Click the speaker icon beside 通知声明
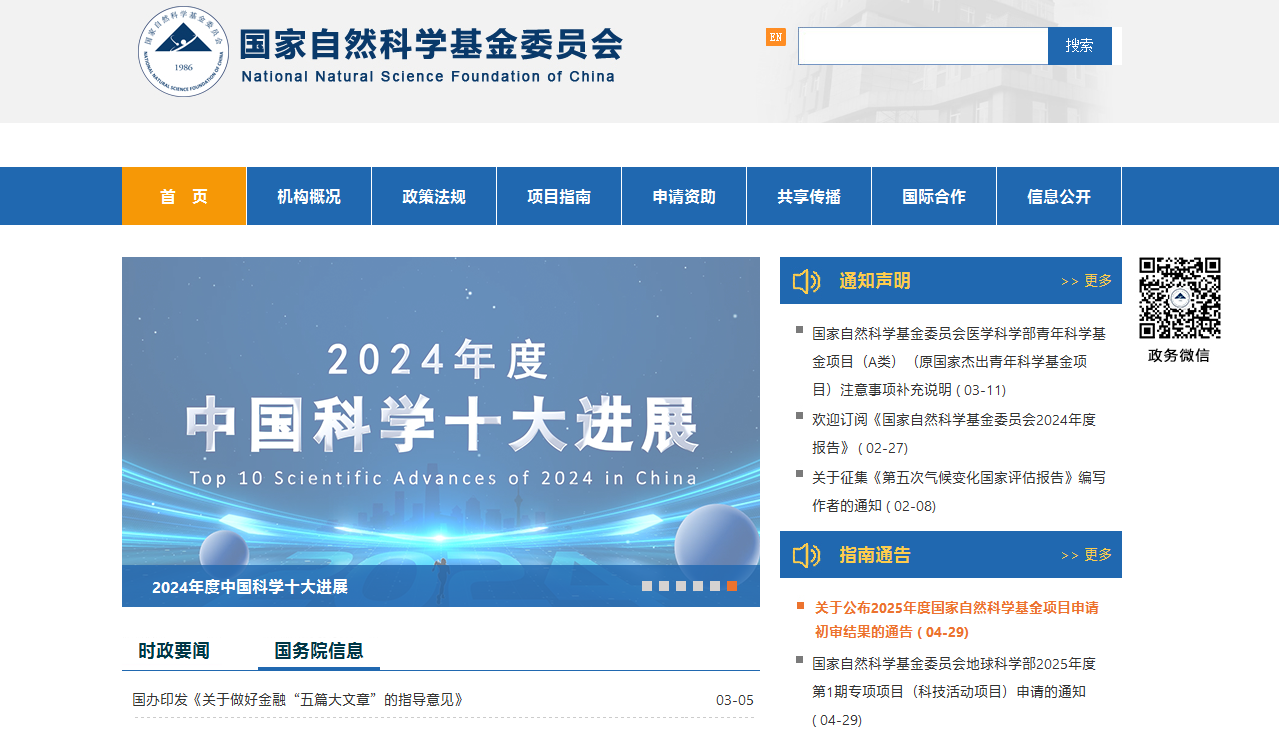The height and width of the screenshot is (729, 1279). click(x=806, y=281)
